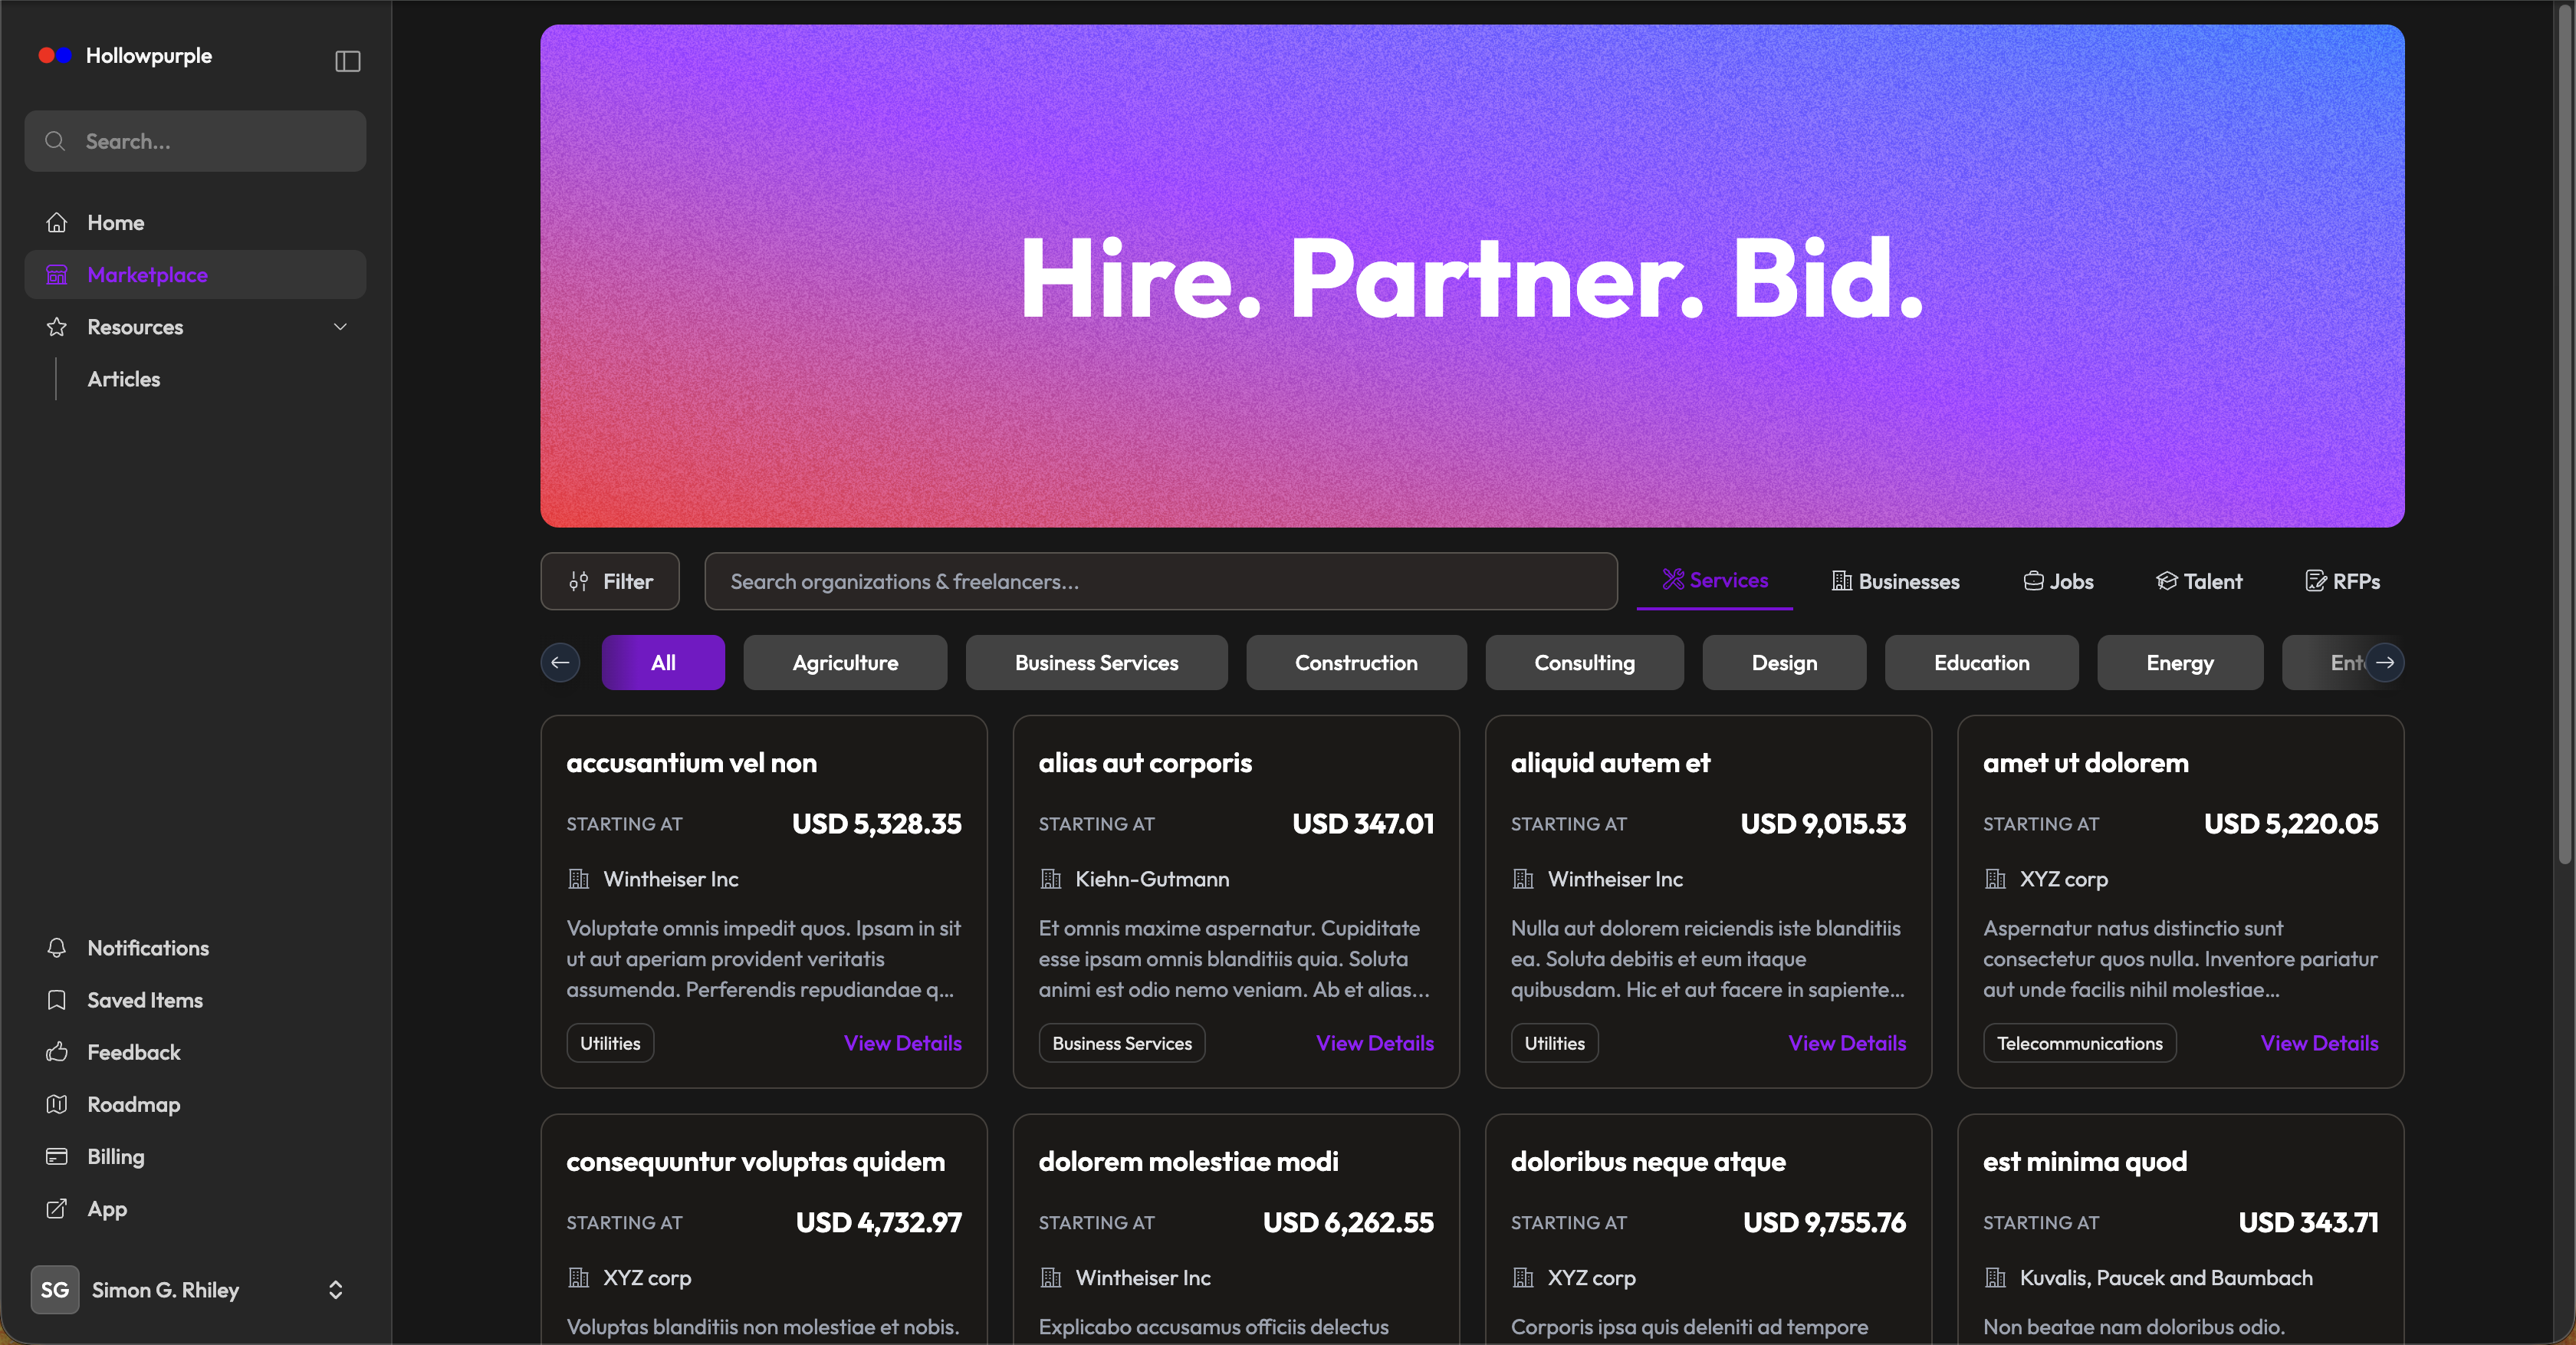
Task: Select the All category chip
Action: pos(663,663)
